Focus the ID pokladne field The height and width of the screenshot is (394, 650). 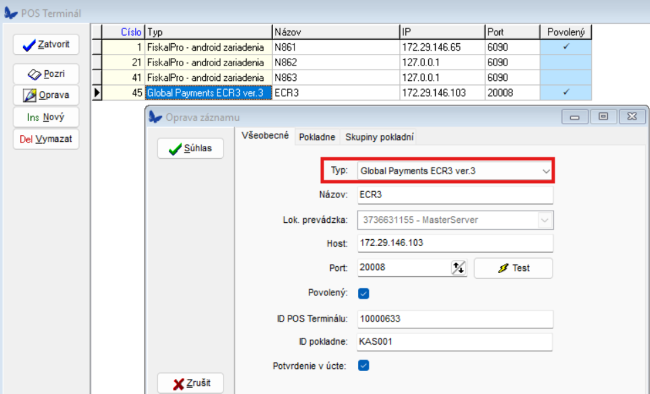pos(455,342)
